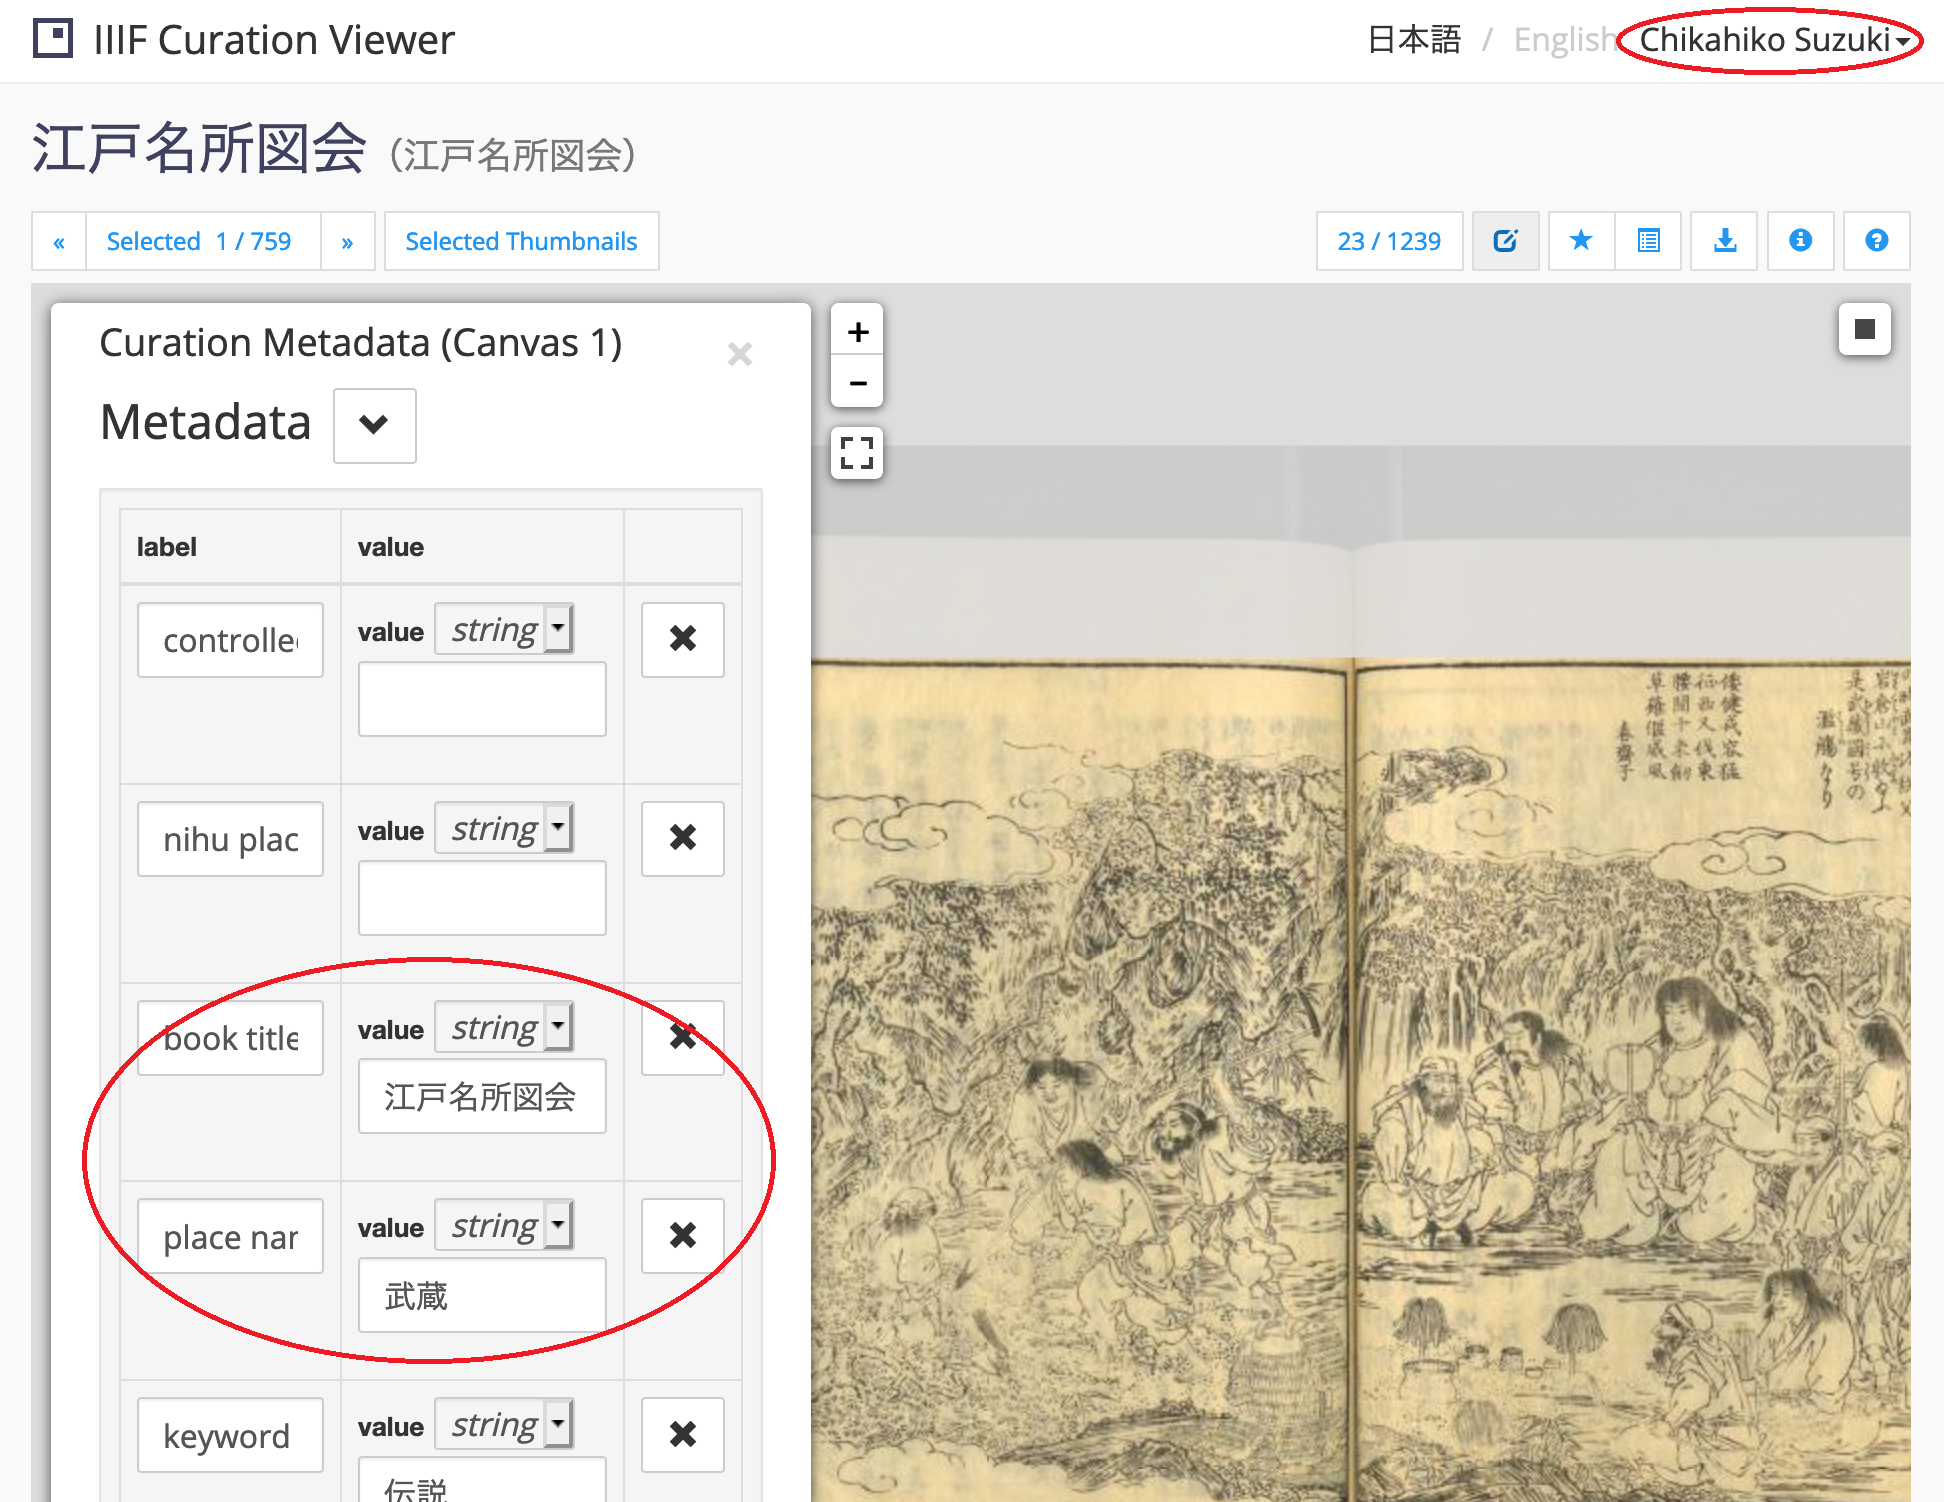1944x1502 pixels.
Task: Click the value field containing 武蔵
Action: point(482,1295)
